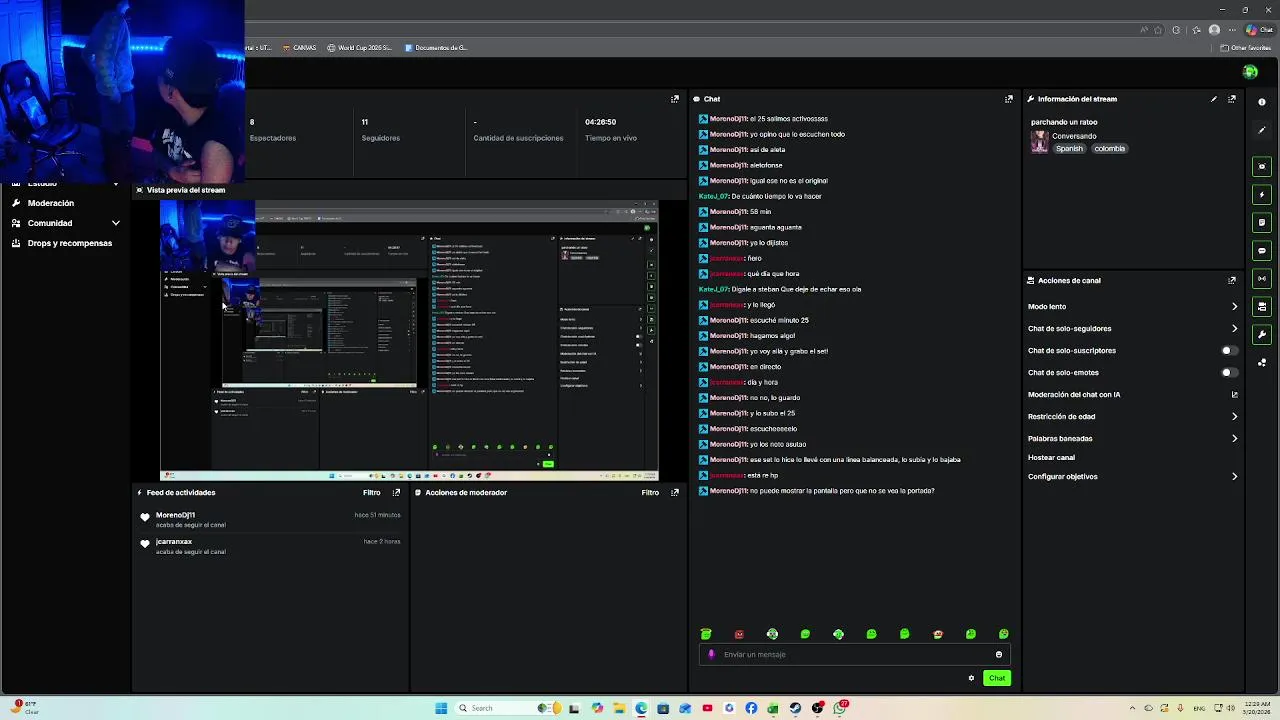Click chat message 'escuché minuto 25'
The width and height of the screenshot is (1280, 720).
point(779,320)
